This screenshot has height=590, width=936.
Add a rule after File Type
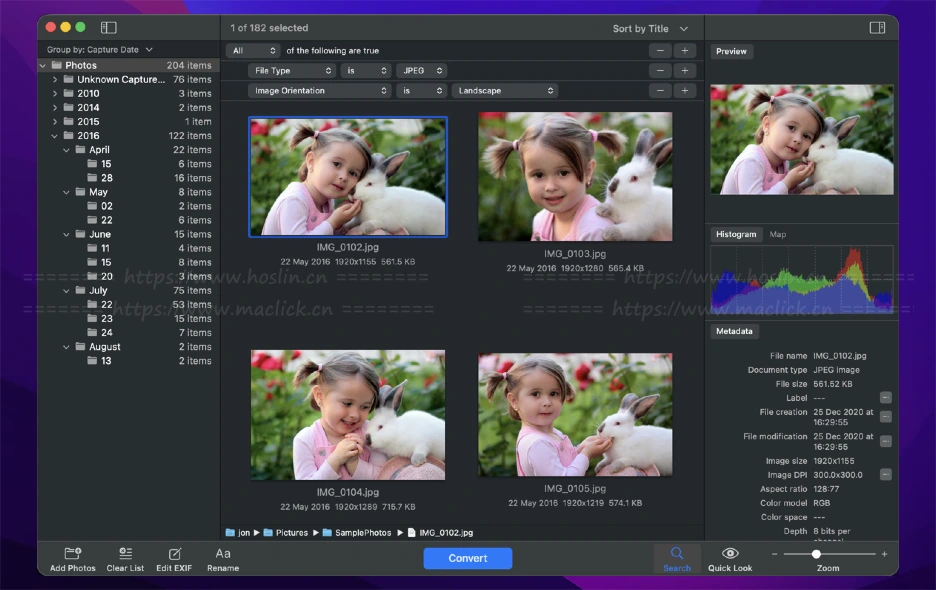coord(685,71)
